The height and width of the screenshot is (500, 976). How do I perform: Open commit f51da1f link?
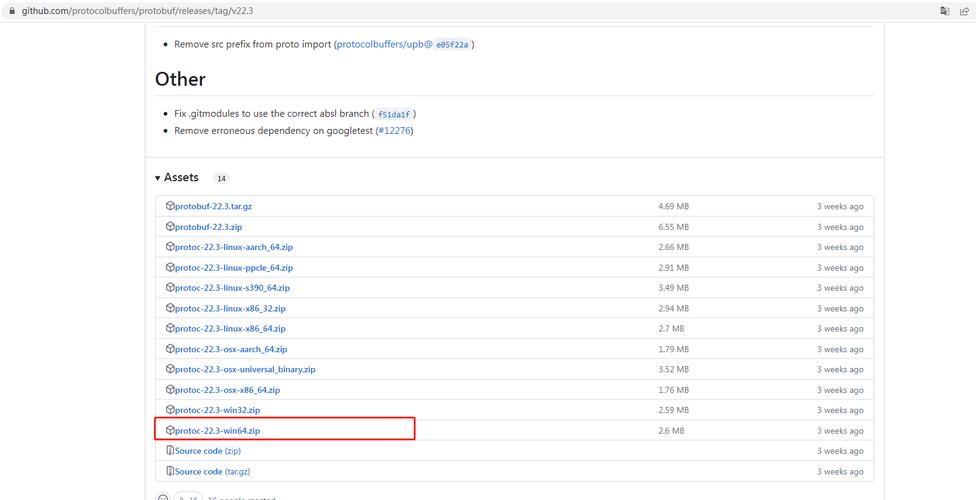(394, 115)
